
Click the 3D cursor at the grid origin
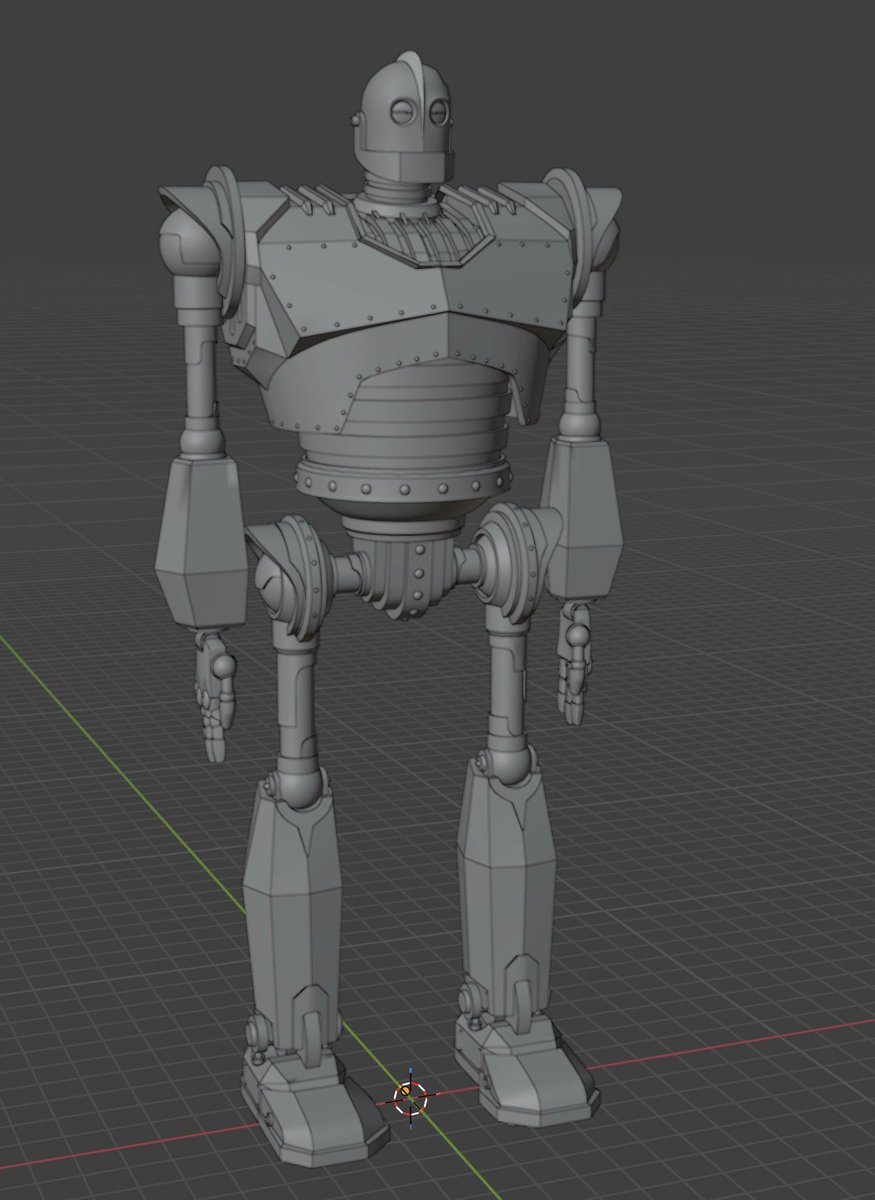tap(410, 1098)
